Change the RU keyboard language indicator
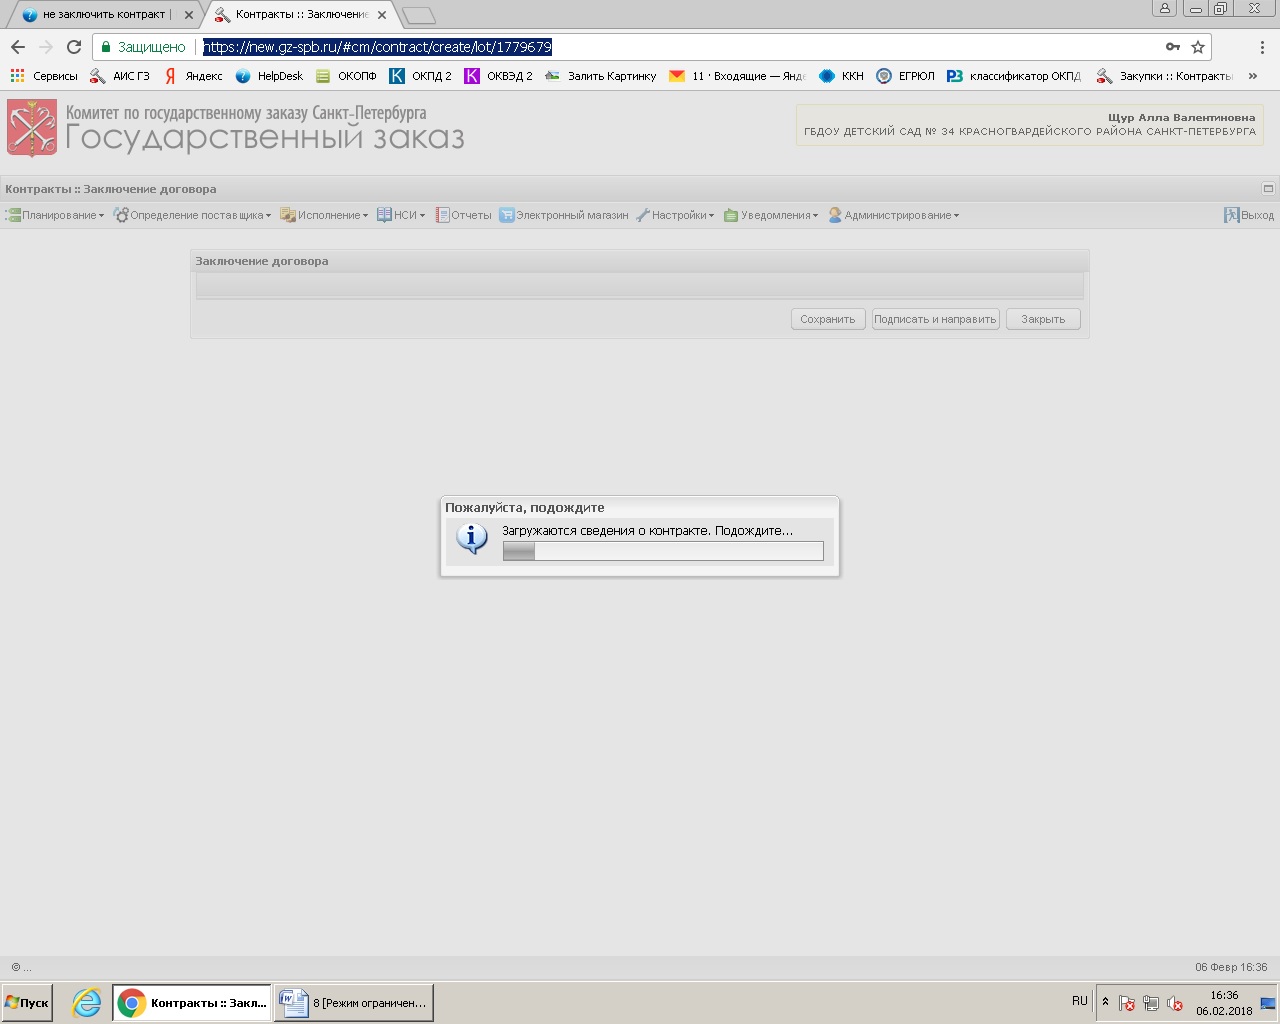This screenshot has width=1280, height=1024. point(1080,1001)
